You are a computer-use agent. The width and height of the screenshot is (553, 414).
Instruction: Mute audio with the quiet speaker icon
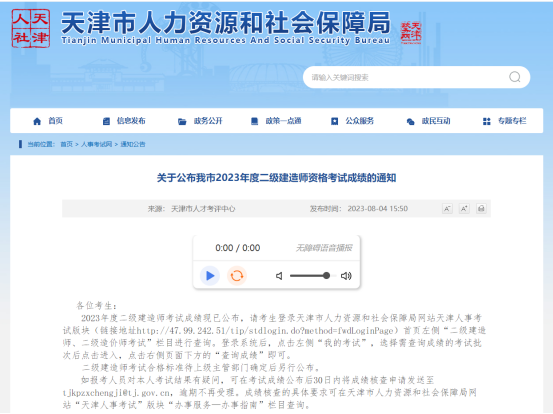click(279, 276)
